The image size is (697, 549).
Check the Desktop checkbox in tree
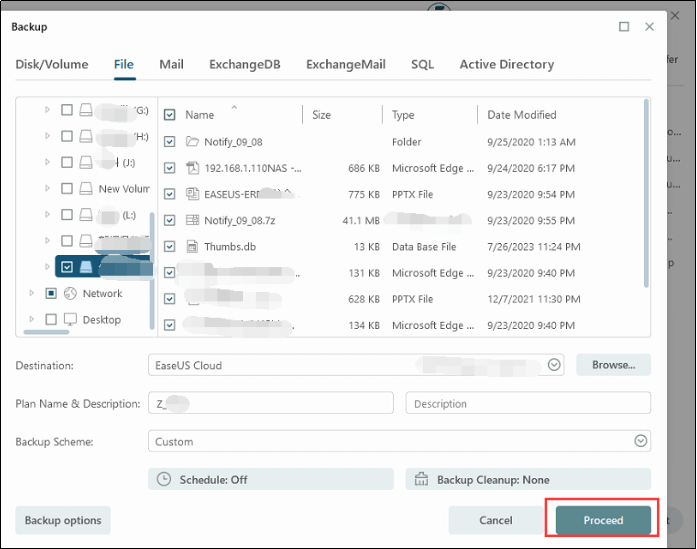(51, 320)
